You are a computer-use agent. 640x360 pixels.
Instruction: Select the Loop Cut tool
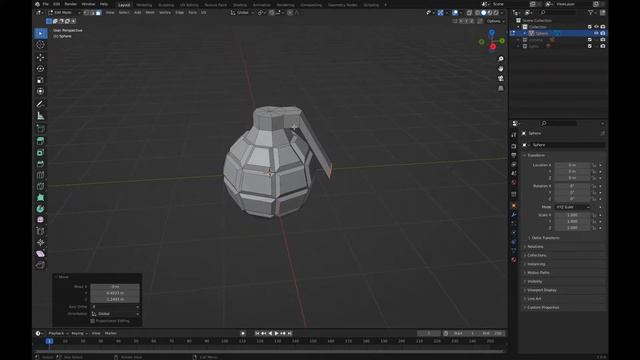40,175
